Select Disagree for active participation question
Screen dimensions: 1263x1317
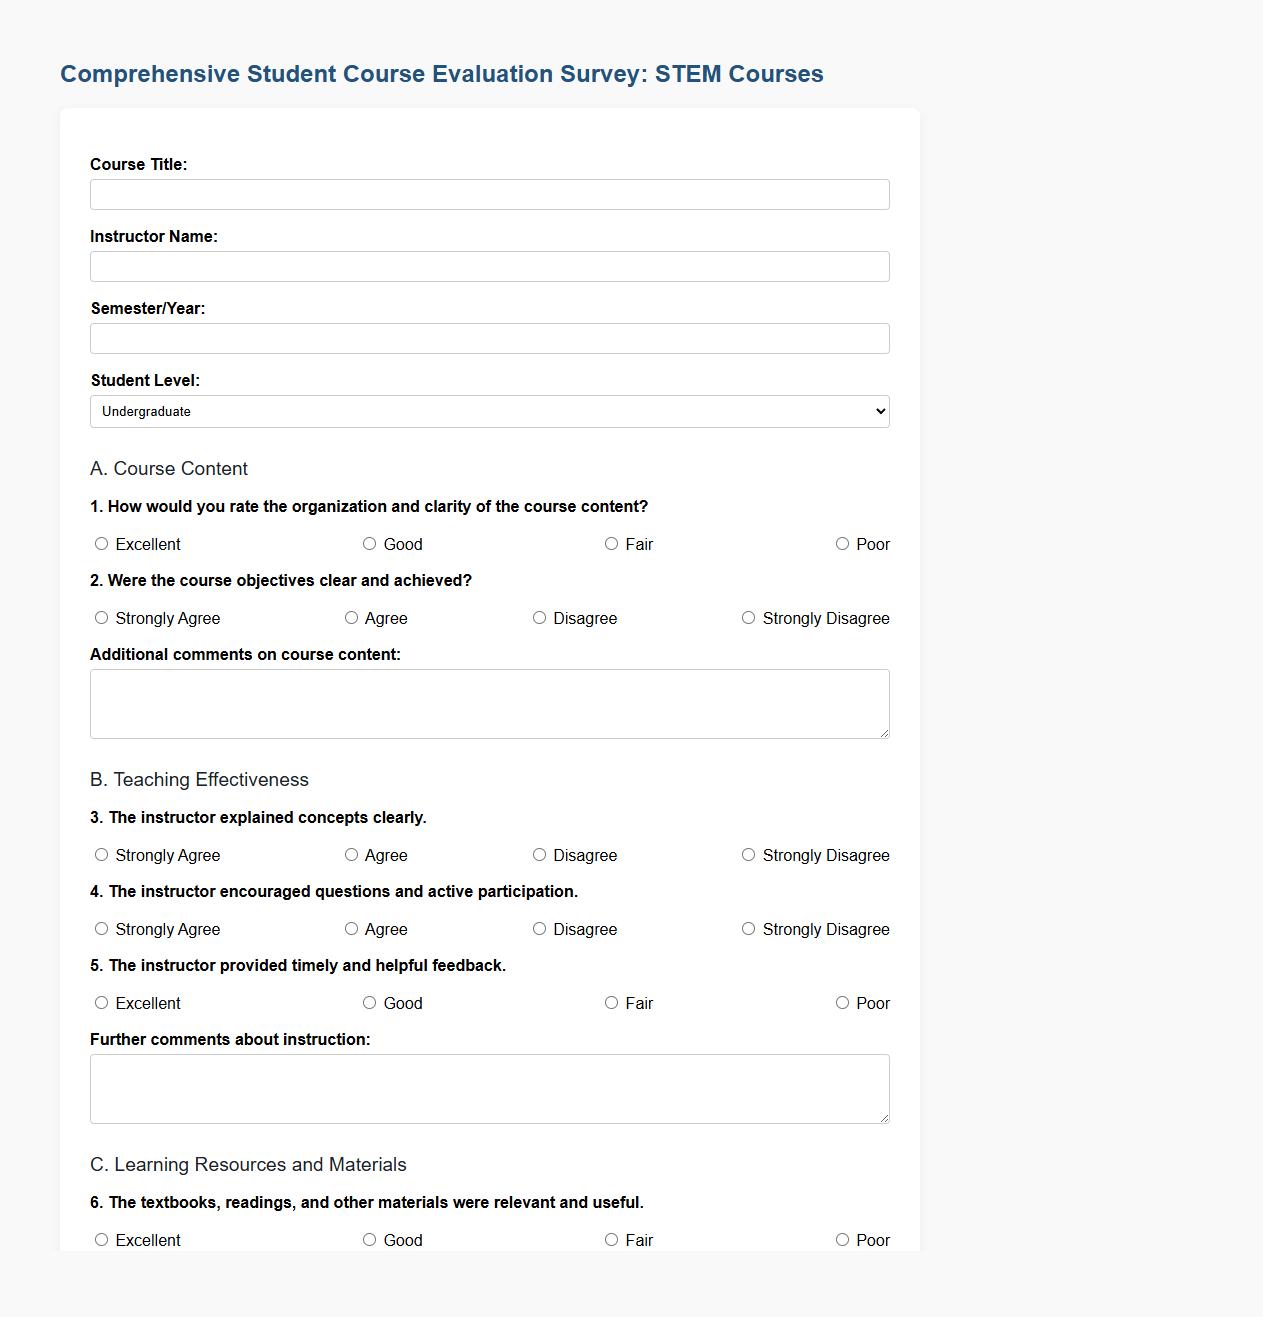tap(539, 928)
